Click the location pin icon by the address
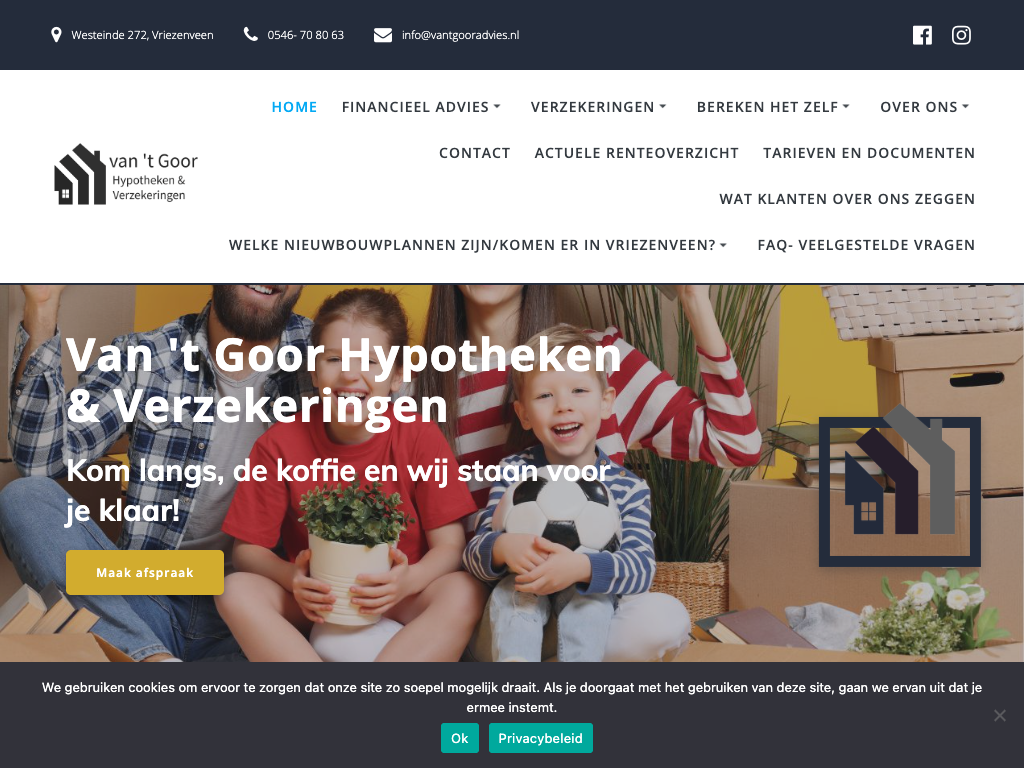Screen dimensions: 1024x768 [56, 35]
